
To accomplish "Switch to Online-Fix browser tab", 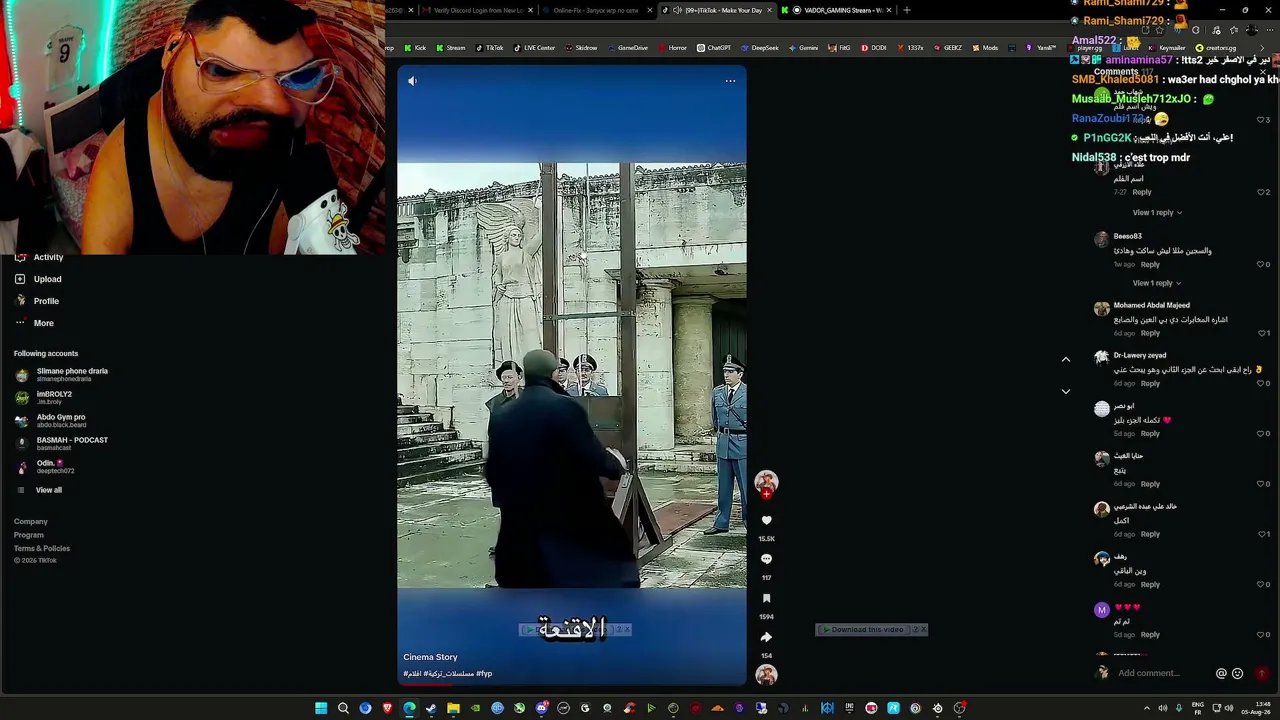I will click(596, 10).
